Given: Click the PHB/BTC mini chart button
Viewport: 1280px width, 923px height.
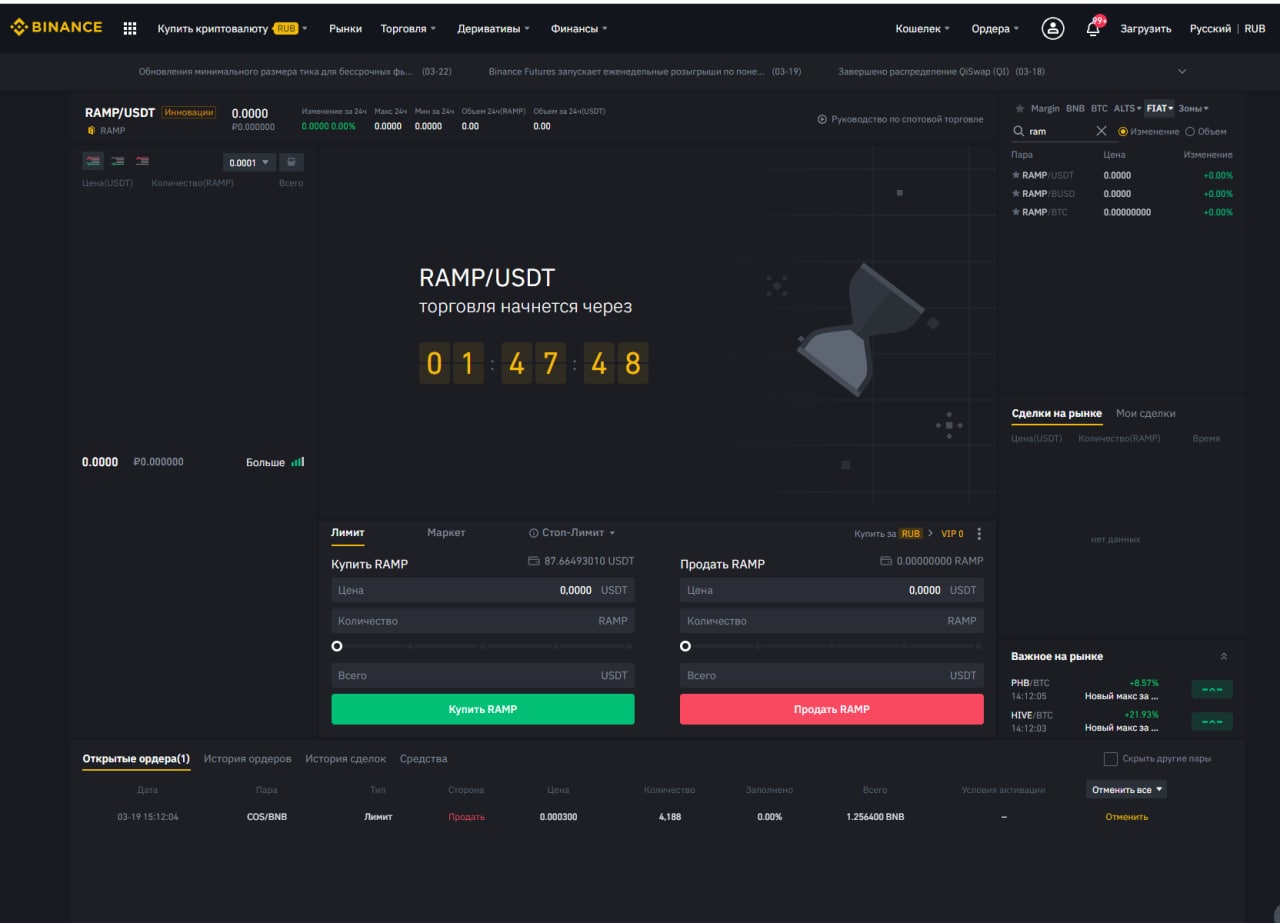Looking at the screenshot, I should tap(1212, 689).
